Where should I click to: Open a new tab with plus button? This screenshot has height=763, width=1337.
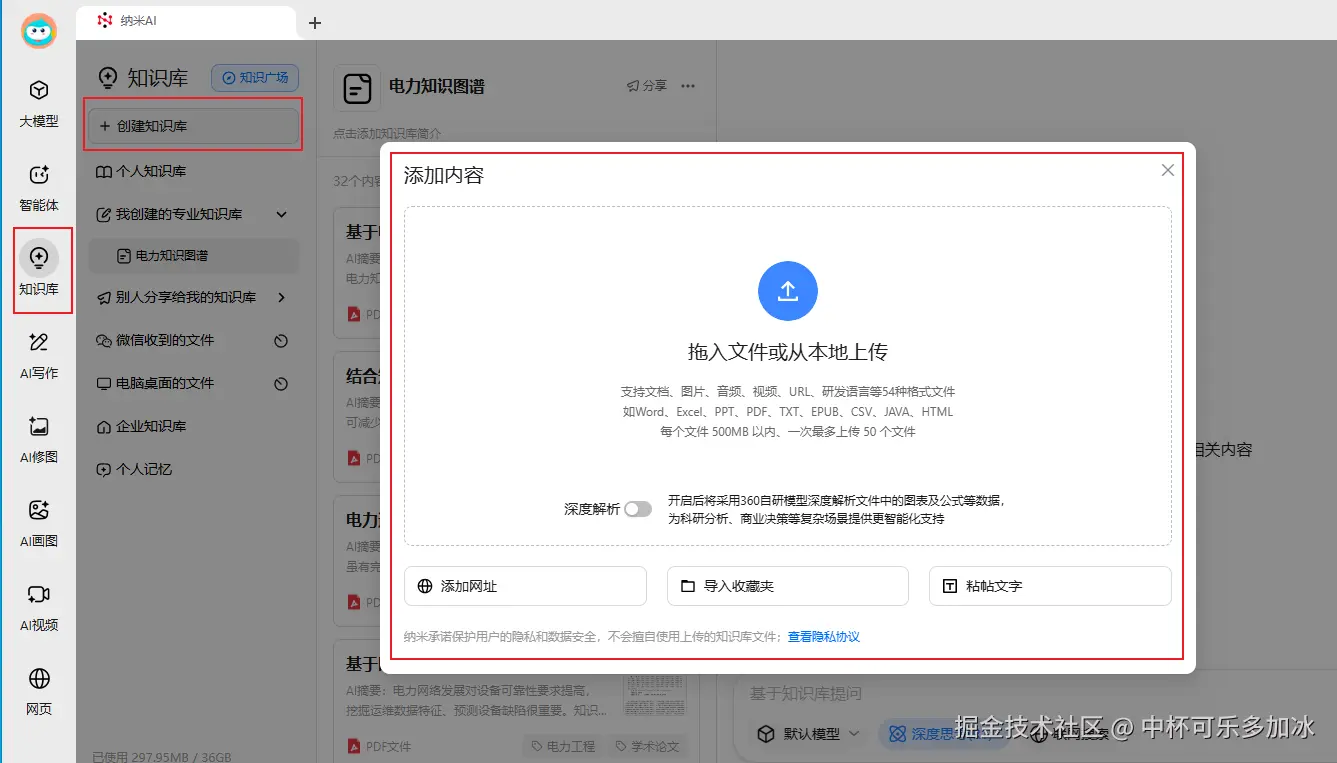pos(315,22)
